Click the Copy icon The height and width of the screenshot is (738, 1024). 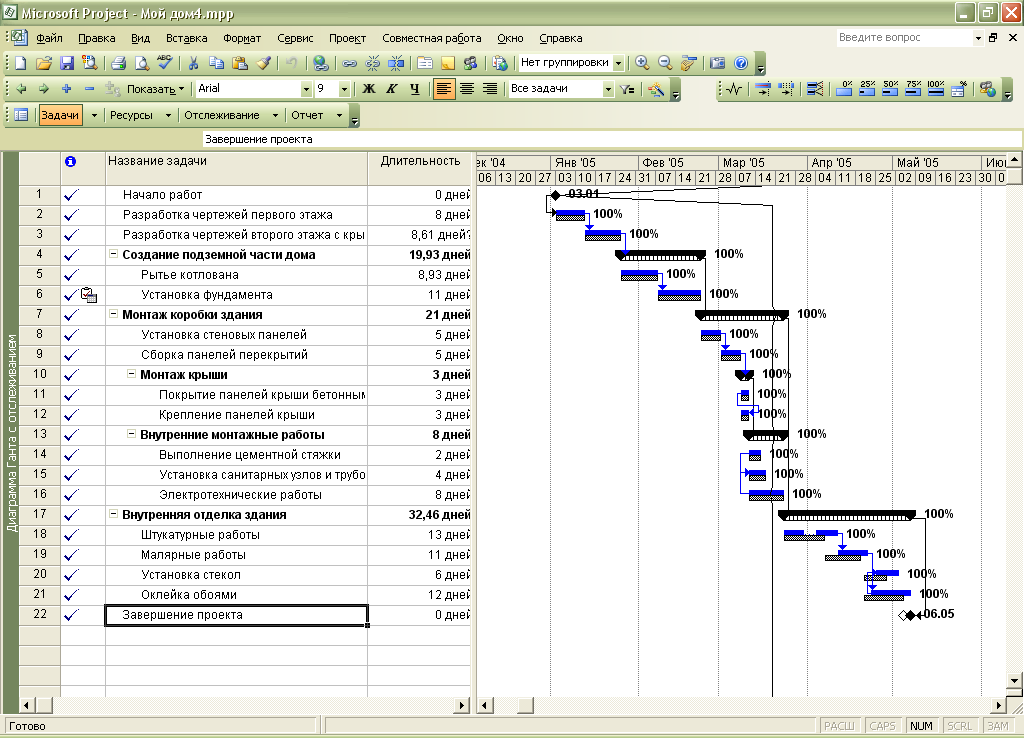[216, 63]
